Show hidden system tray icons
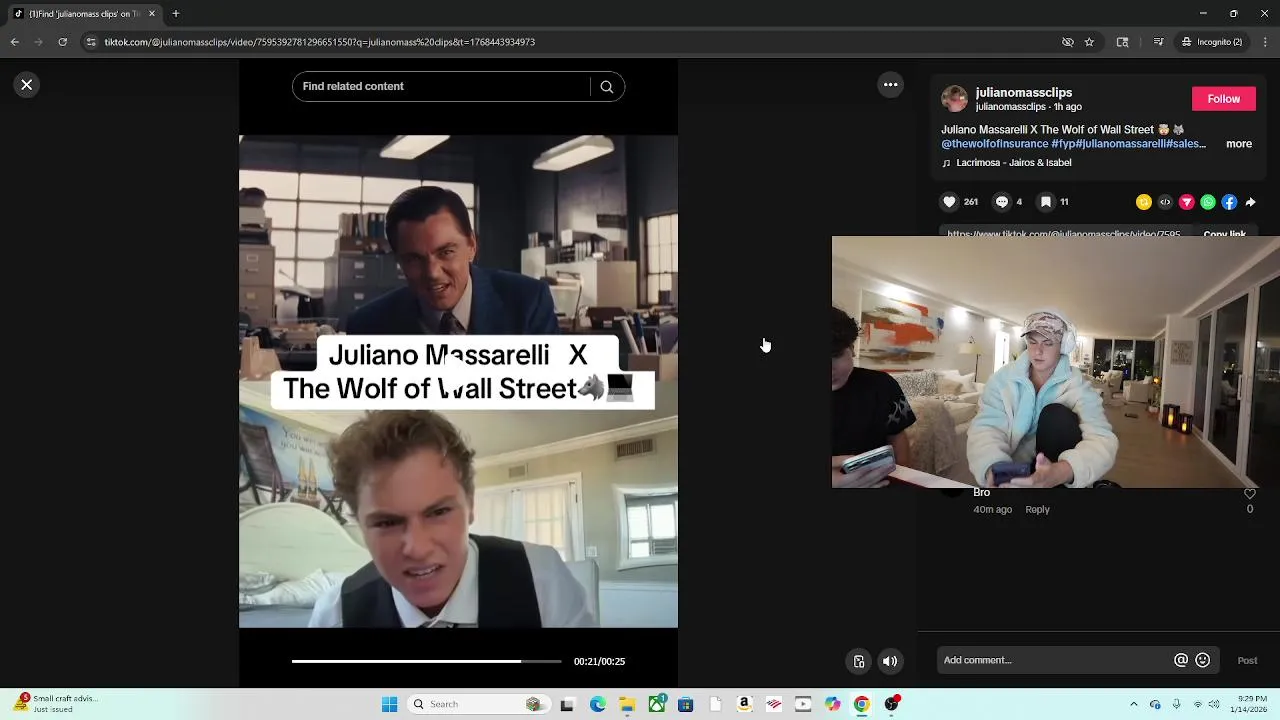 point(1133,705)
